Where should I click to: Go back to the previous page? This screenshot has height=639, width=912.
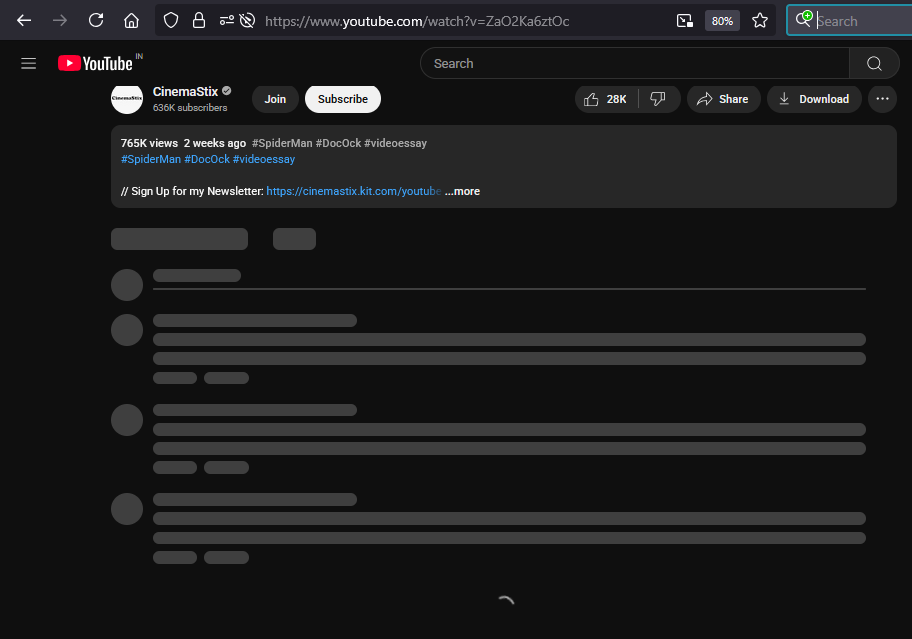24,21
